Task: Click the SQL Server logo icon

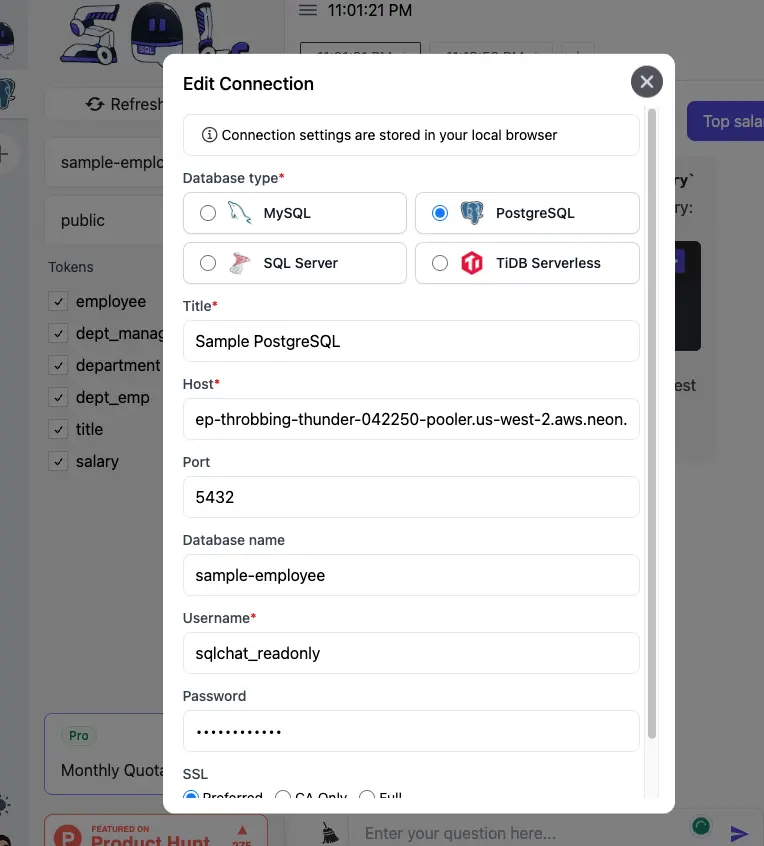Action: pos(240,263)
